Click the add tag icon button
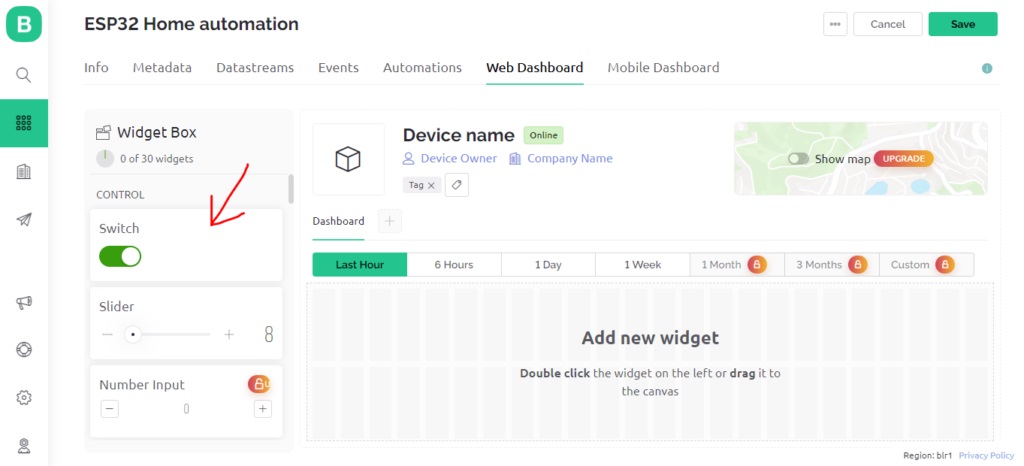1024x466 pixels. click(x=456, y=185)
